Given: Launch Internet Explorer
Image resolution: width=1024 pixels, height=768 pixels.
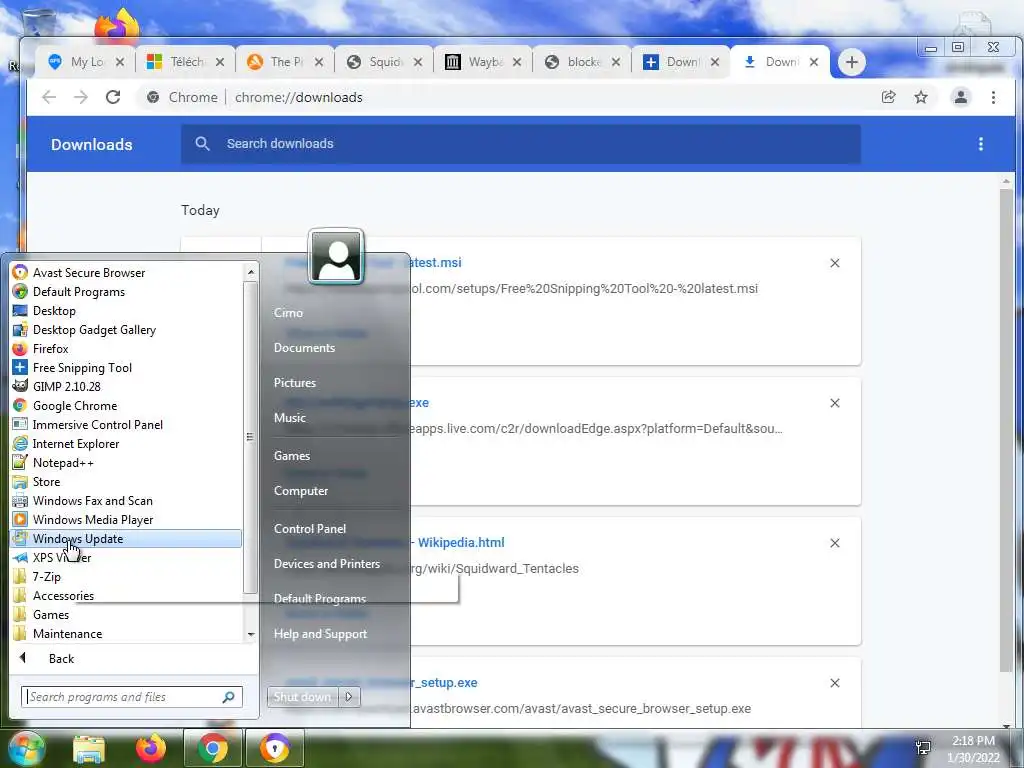Looking at the screenshot, I should point(76,443).
